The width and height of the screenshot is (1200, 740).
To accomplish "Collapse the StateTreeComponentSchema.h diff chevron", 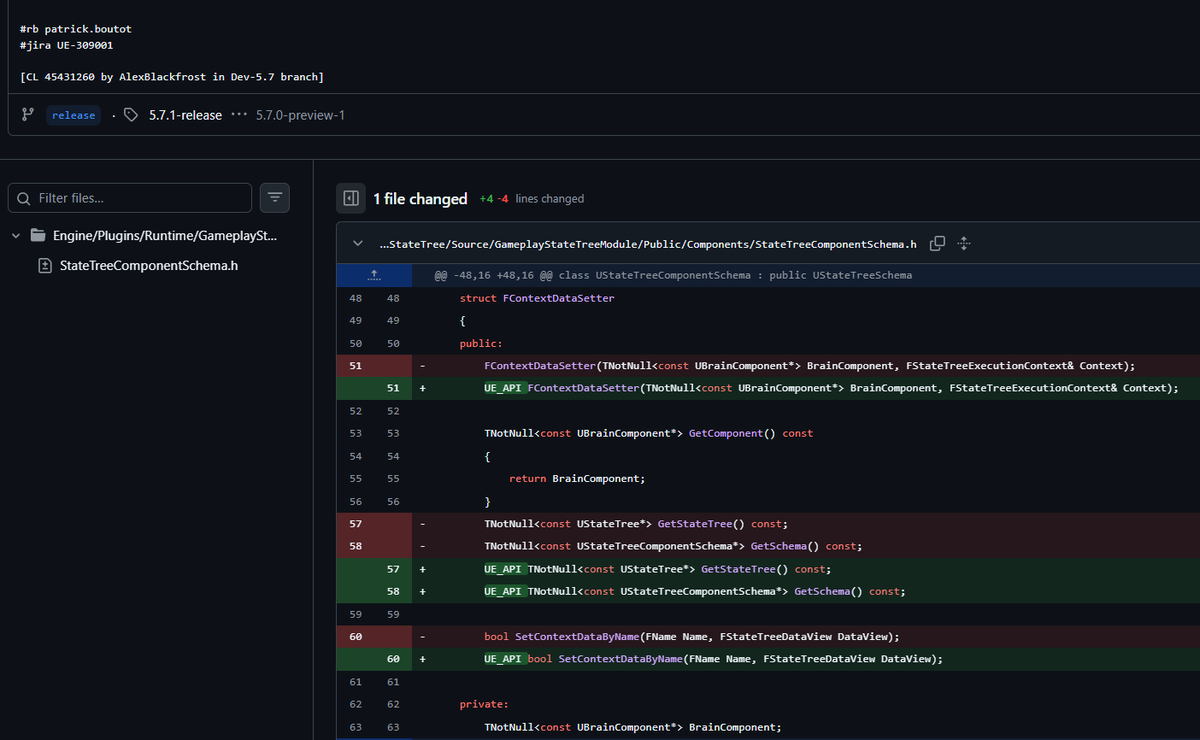I will point(358,244).
